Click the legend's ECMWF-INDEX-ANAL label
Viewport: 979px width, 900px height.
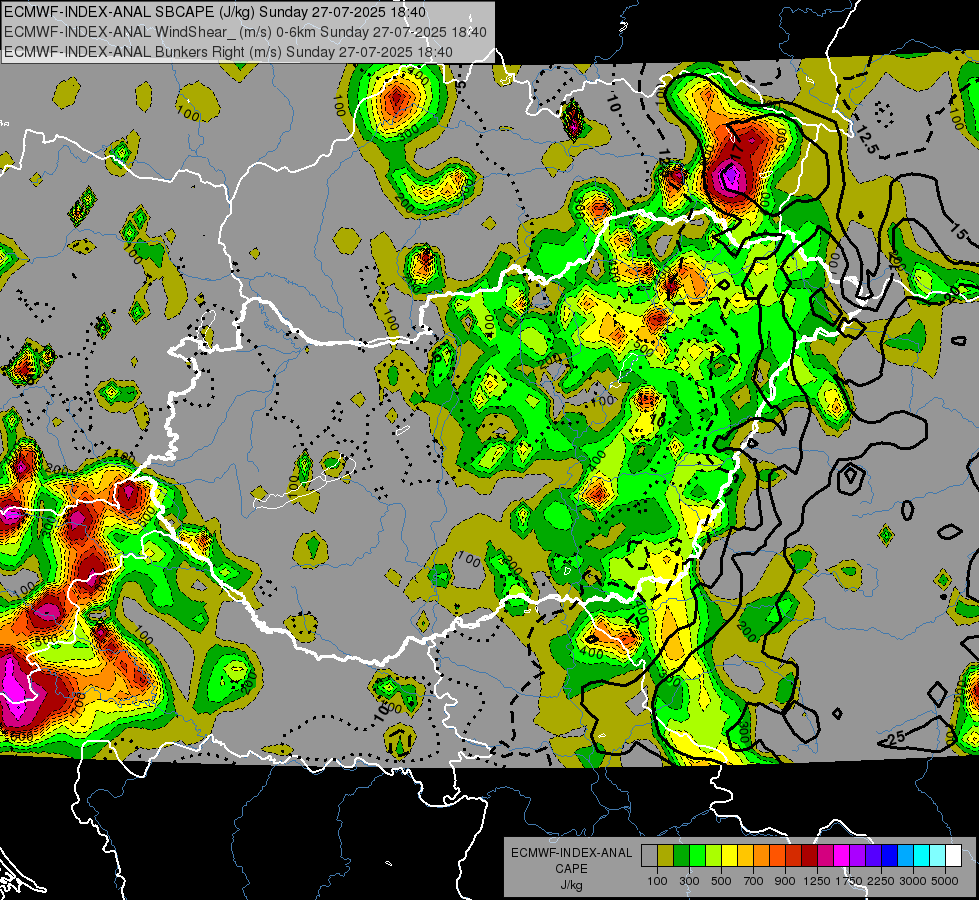point(571,853)
